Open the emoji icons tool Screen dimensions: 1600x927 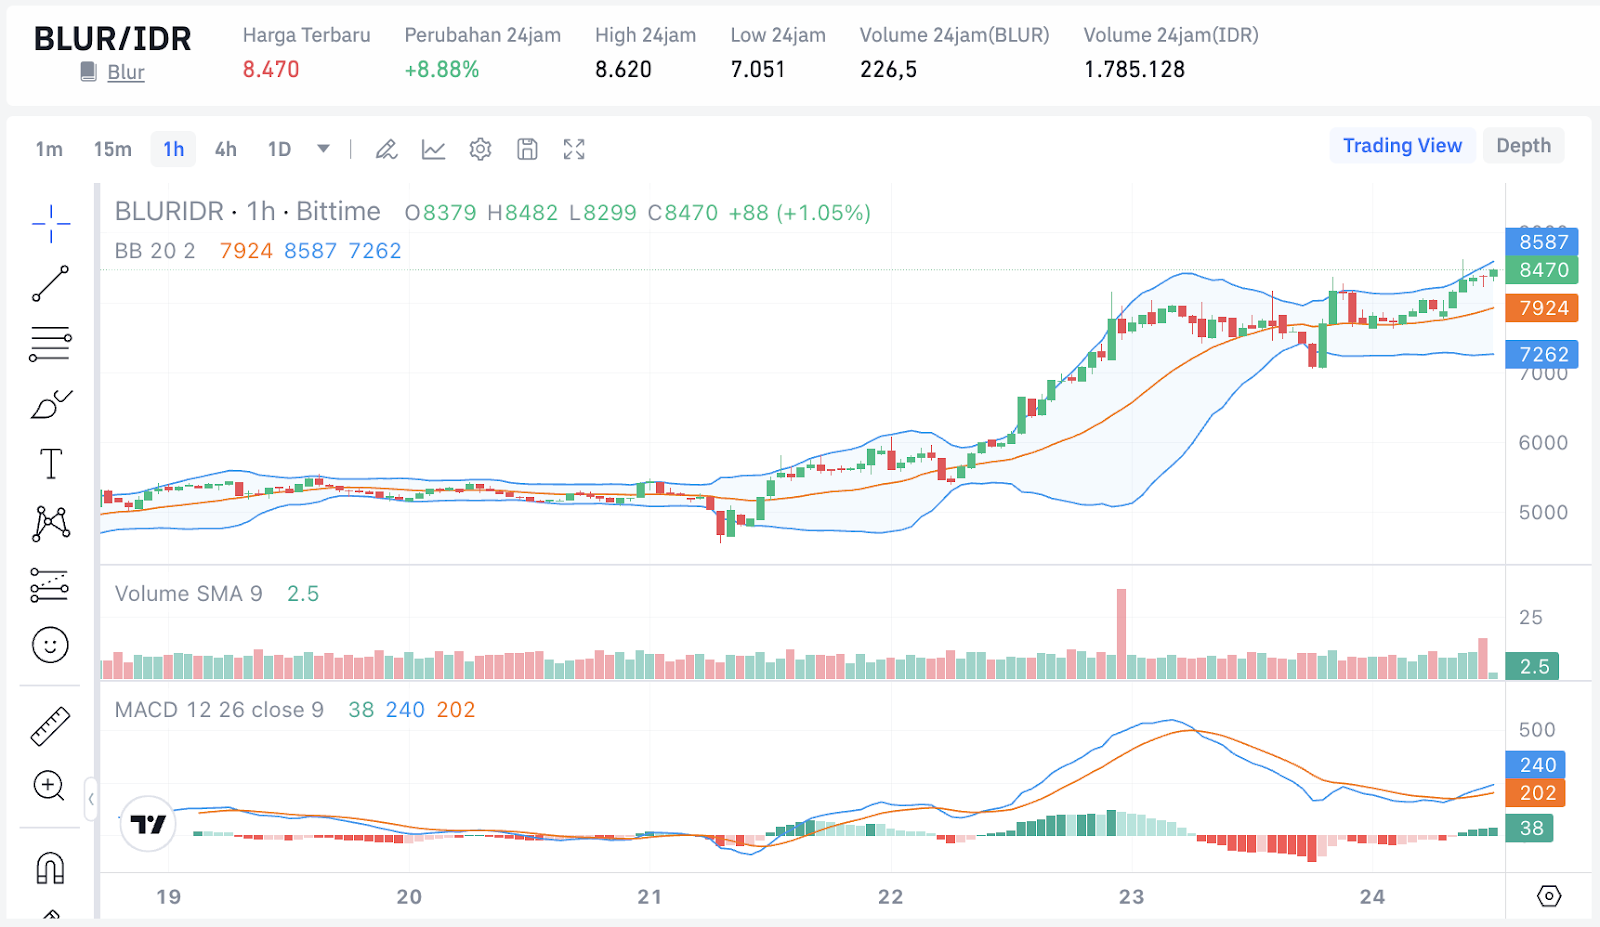[50, 645]
